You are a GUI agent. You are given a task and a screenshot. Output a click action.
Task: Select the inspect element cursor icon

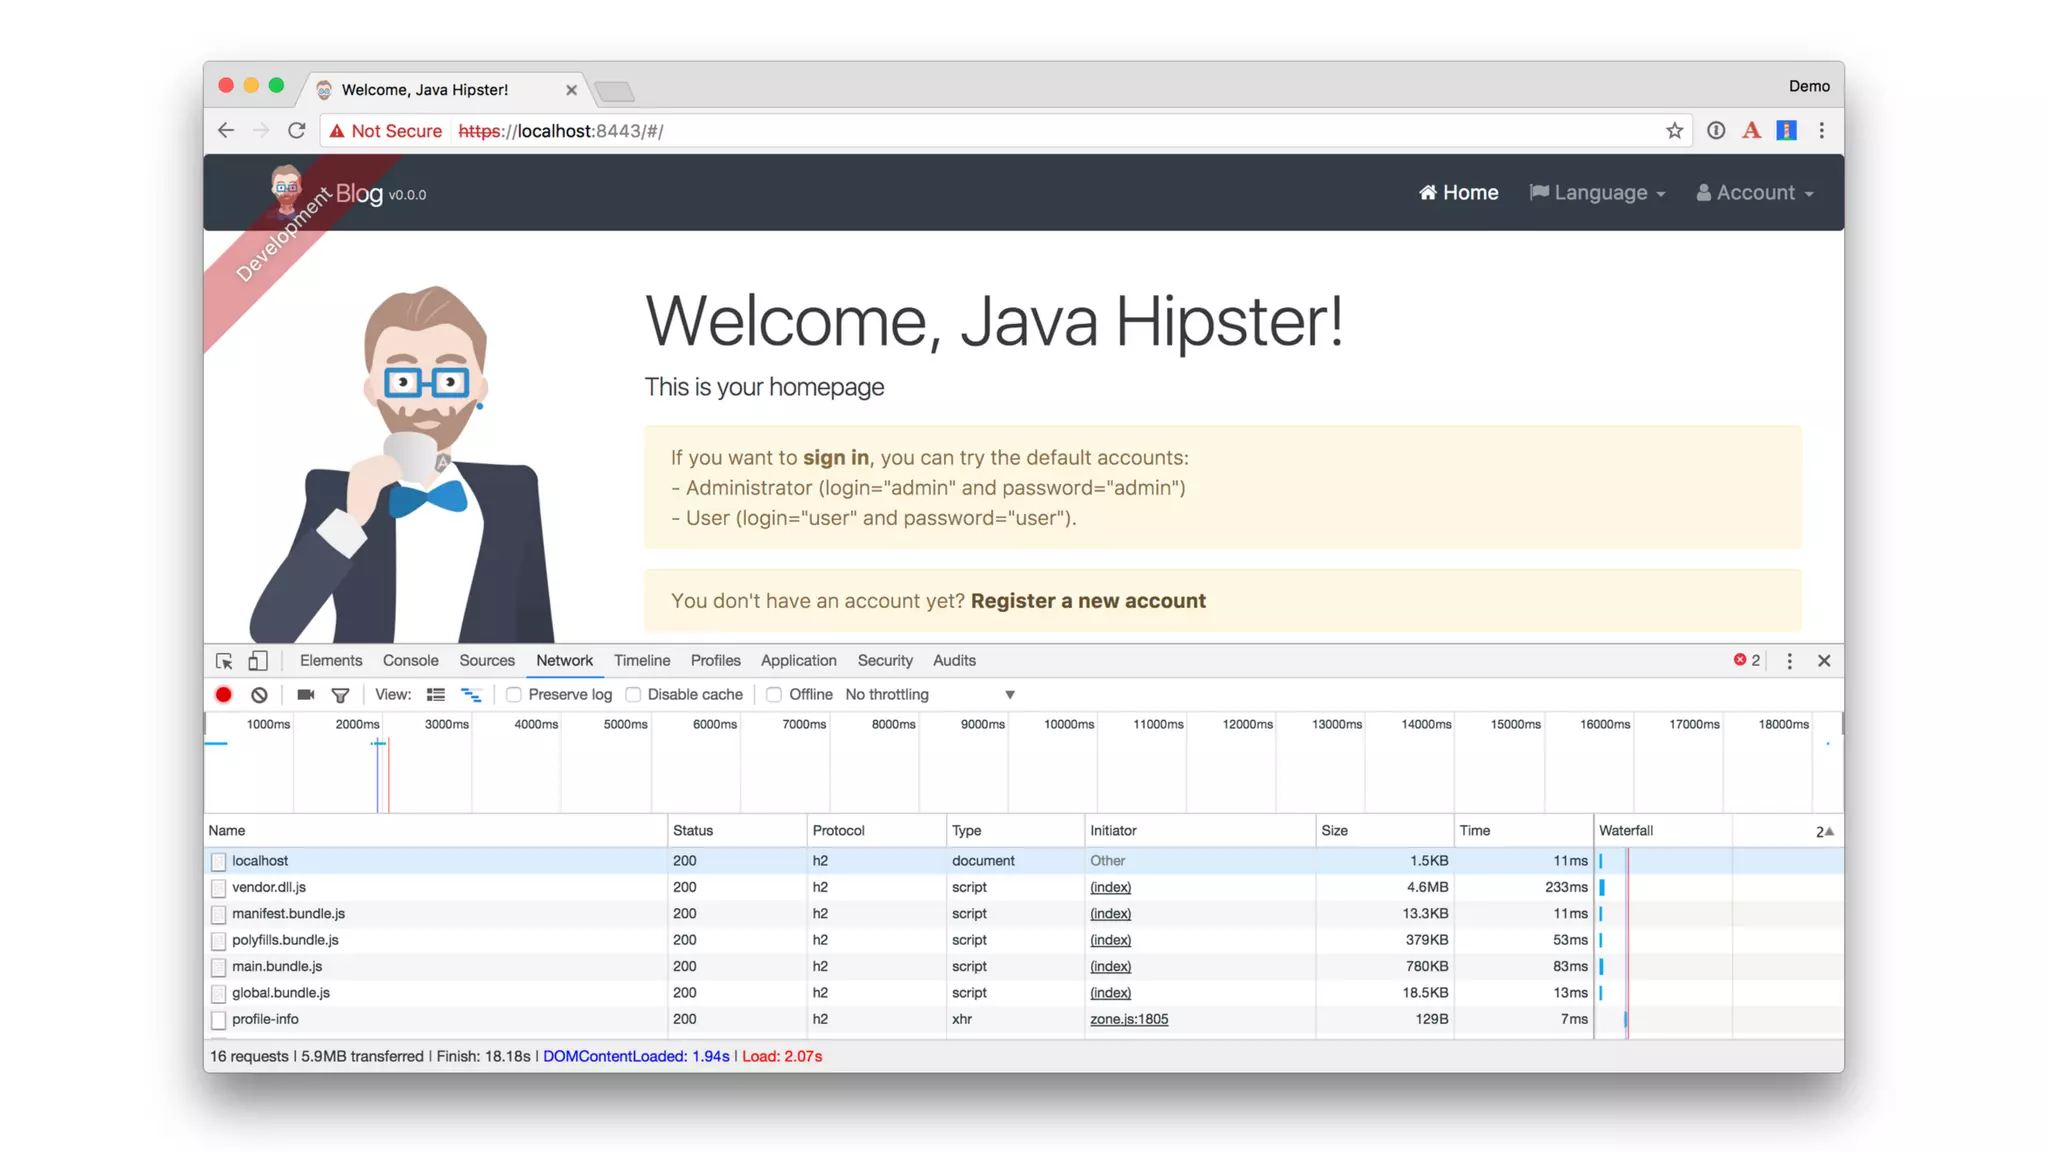(224, 661)
